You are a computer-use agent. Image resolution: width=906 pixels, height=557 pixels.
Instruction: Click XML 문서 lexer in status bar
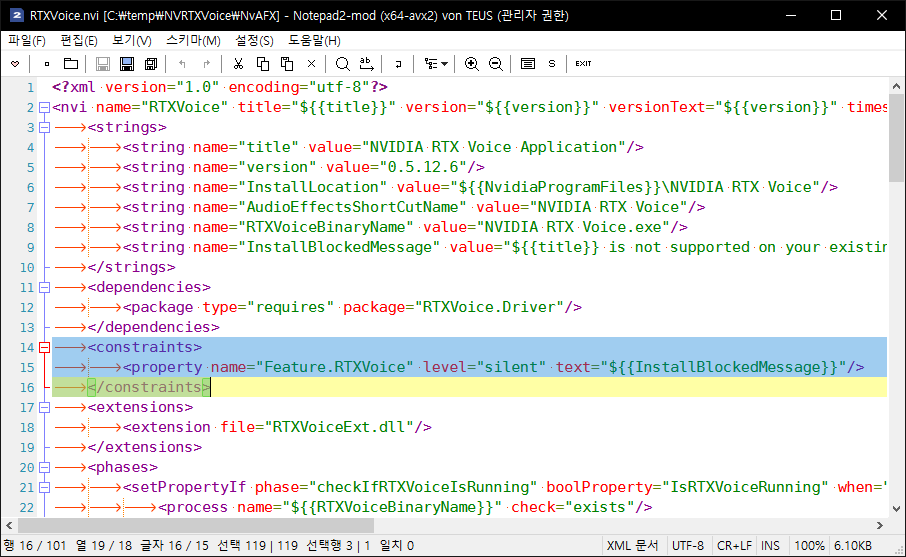coord(632,546)
